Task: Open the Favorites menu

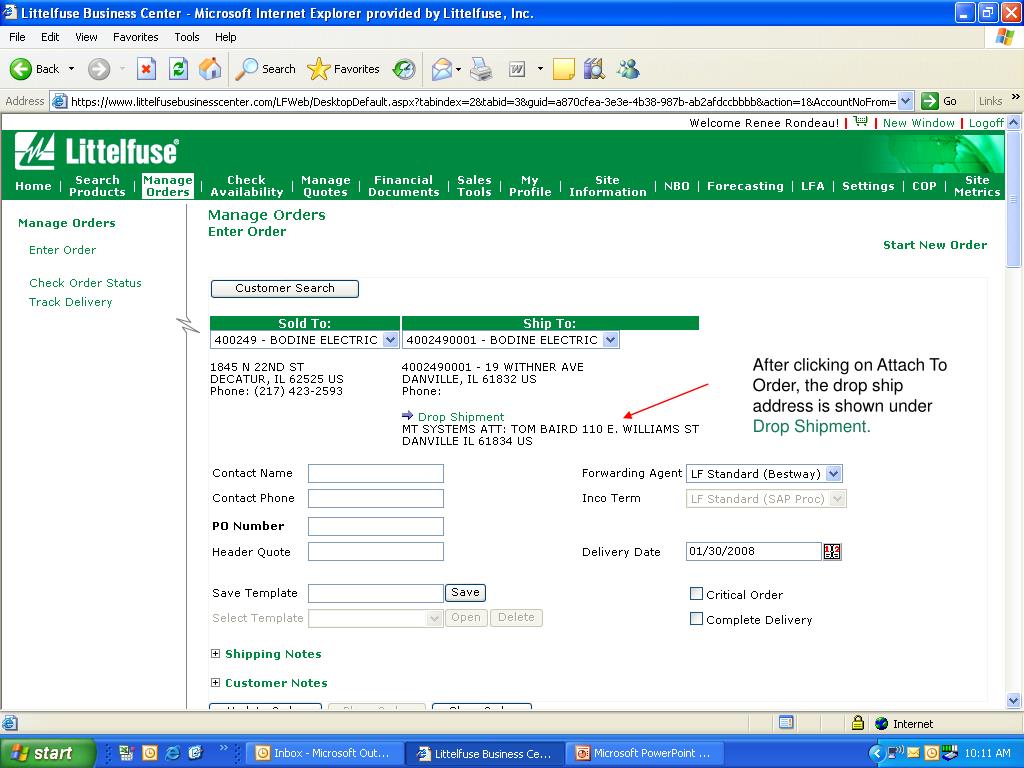Action: [136, 37]
